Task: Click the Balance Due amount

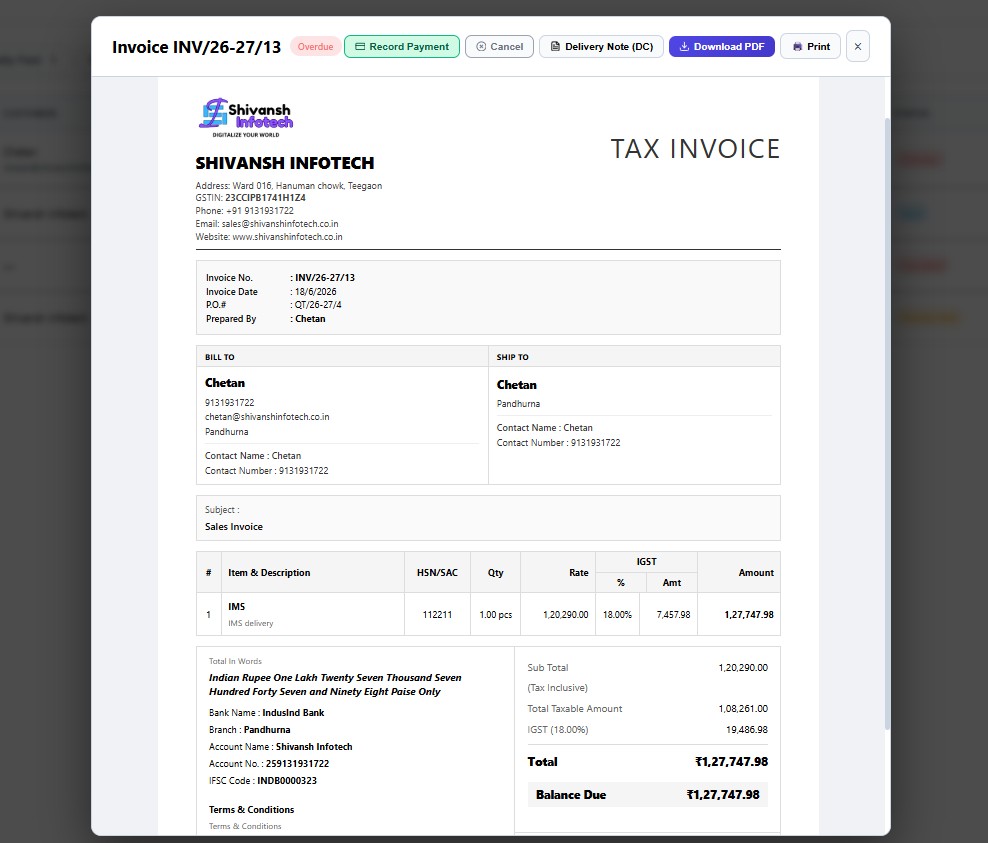Action: (723, 795)
